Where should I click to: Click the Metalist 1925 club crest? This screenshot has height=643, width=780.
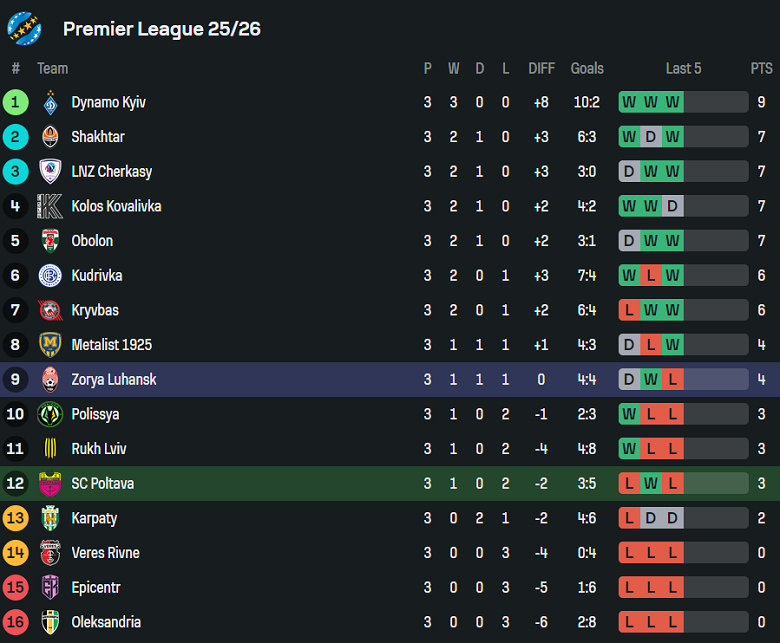tap(50, 345)
